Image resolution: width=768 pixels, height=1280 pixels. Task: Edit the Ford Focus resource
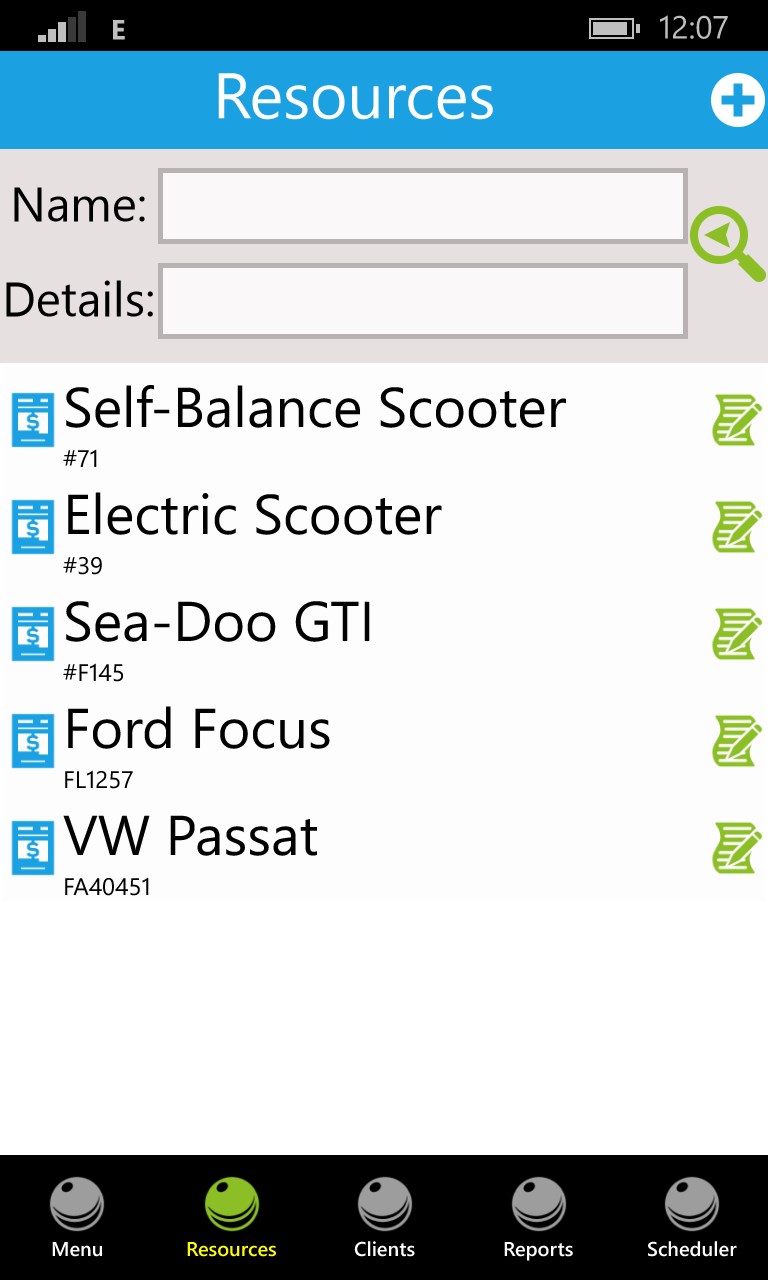click(737, 741)
